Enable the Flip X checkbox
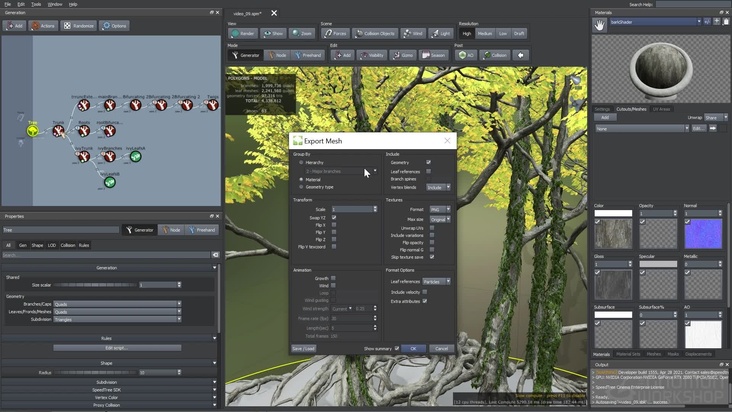 pos(334,225)
